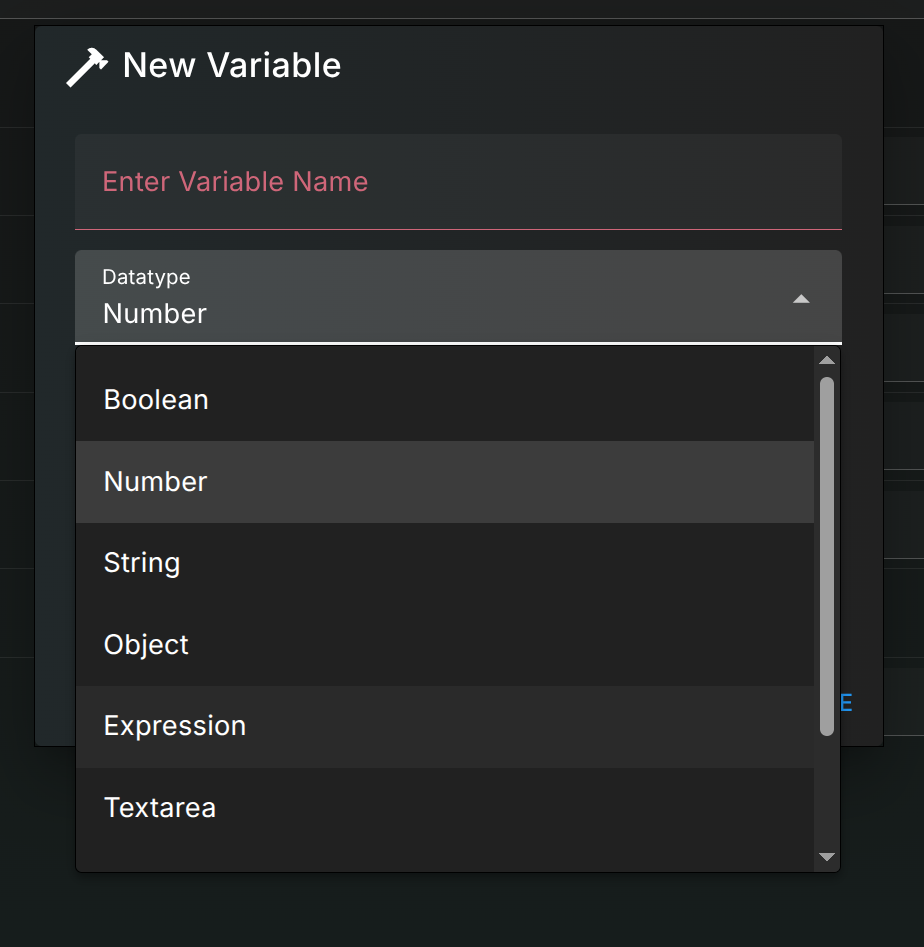The width and height of the screenshot is (924, 947).
Task: Collapse the Datatype dropdown using its arrow
Action: [800, 299]
